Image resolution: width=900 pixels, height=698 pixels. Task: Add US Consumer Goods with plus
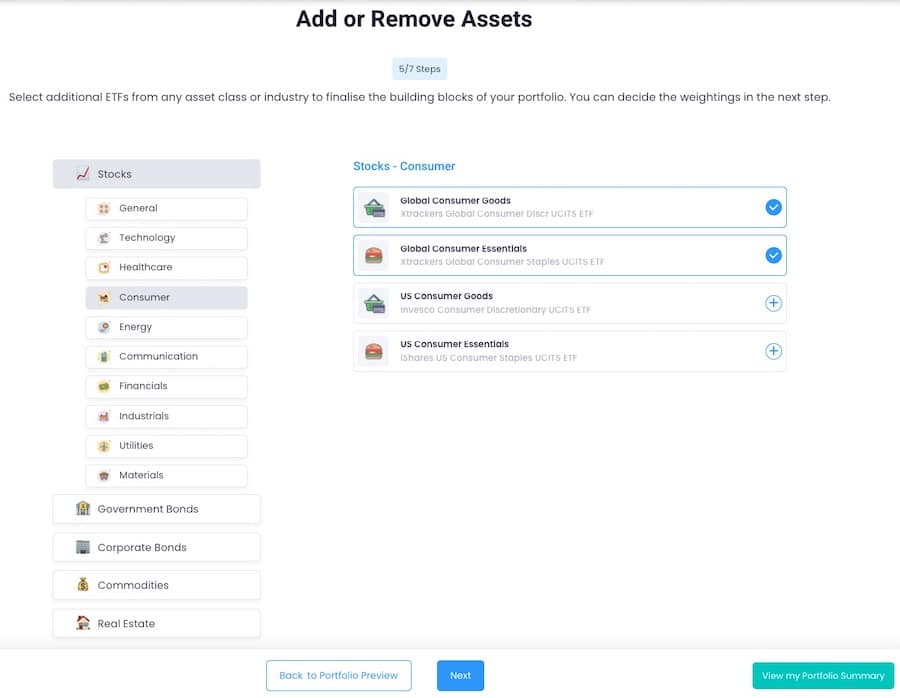tap(773, 303)
